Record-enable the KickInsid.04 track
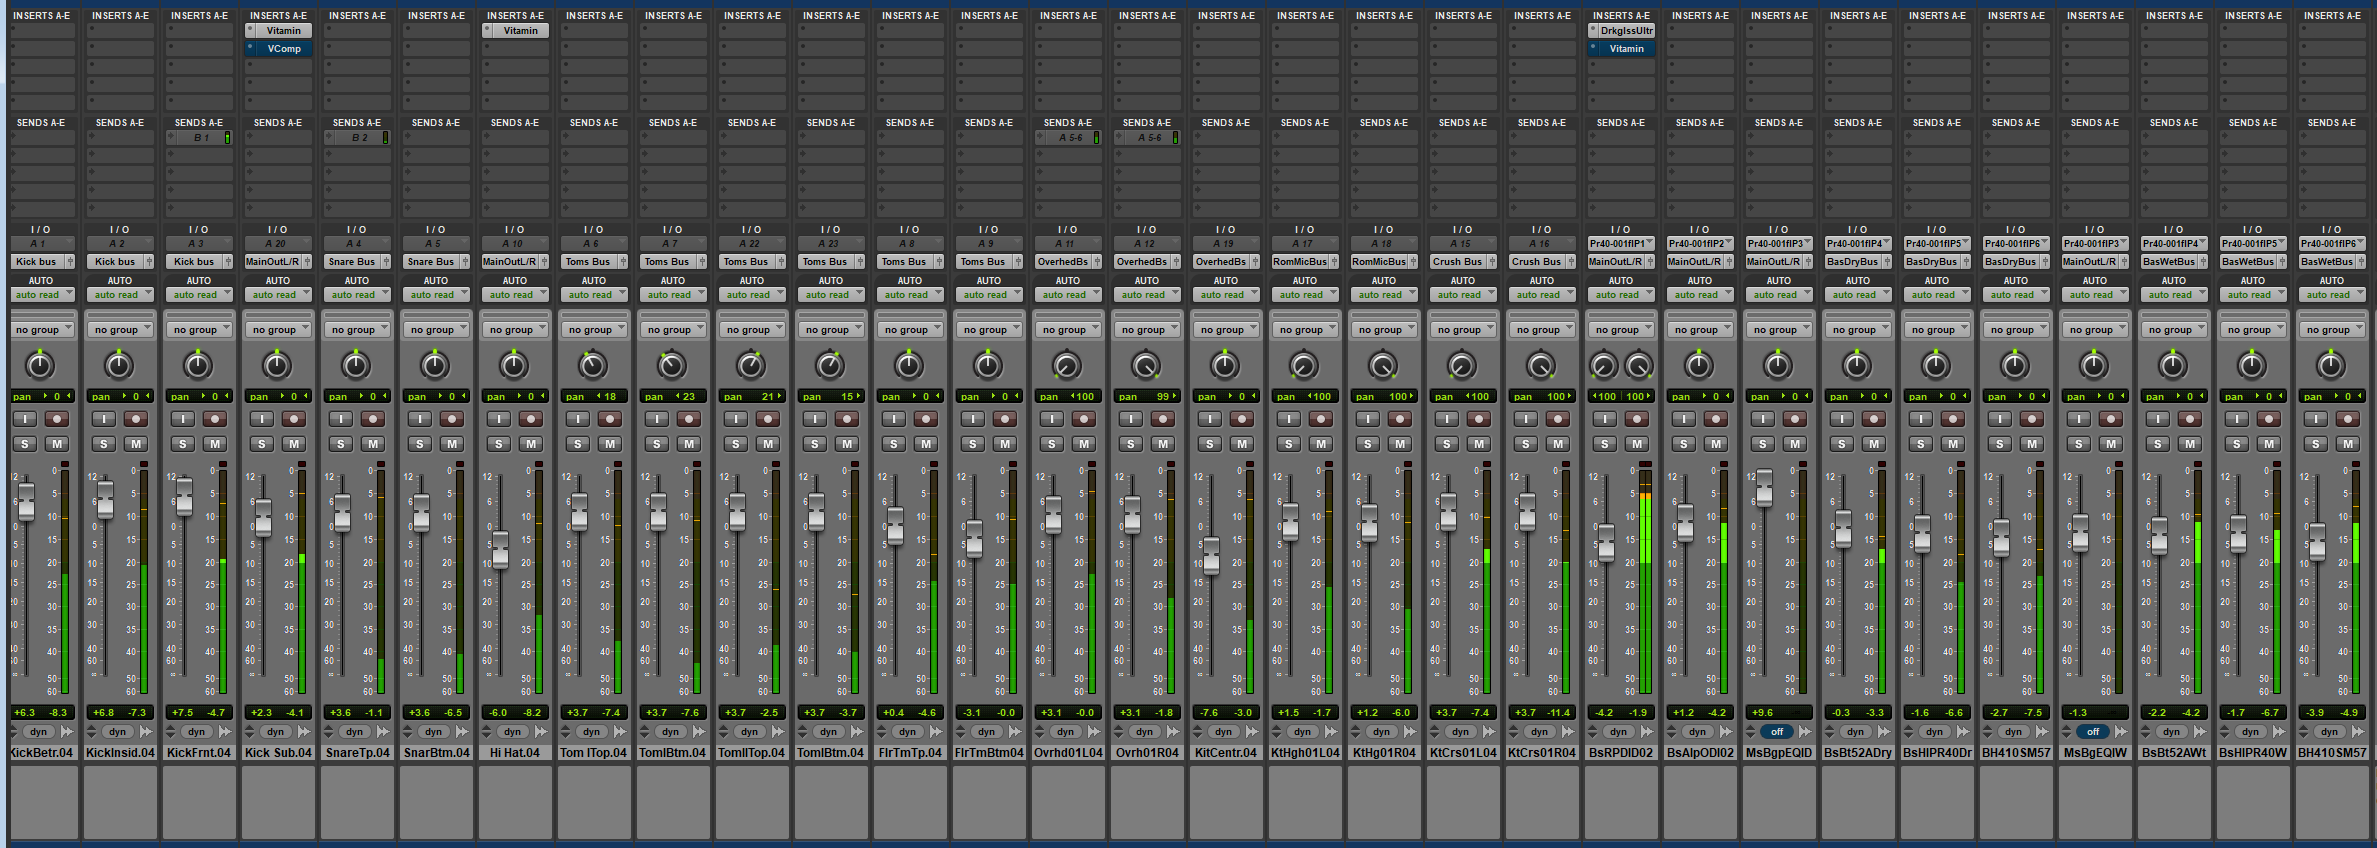The width and height of the screenshot is (2377, 848). [x=135, y=419]
